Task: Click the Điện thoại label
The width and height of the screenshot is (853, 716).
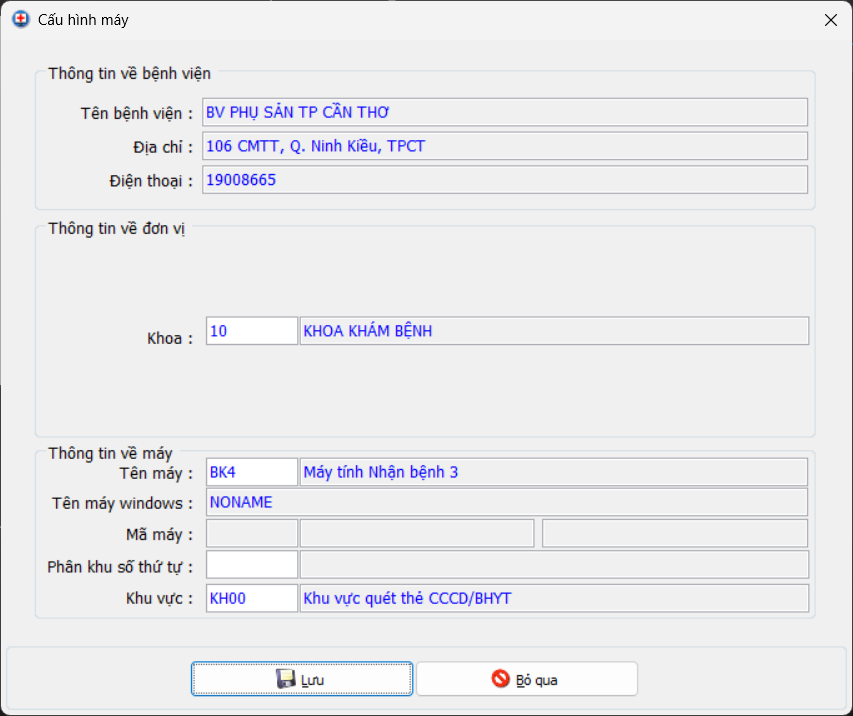Action: [x=151, y=181]
